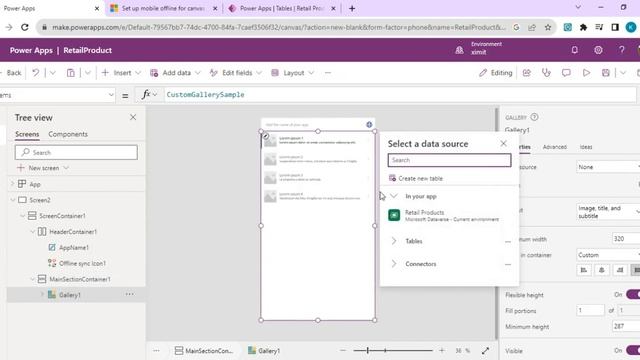Viewport: 640px width, 360px height.
Task: Toggle Flexible height switch
Action: (633, 294)
